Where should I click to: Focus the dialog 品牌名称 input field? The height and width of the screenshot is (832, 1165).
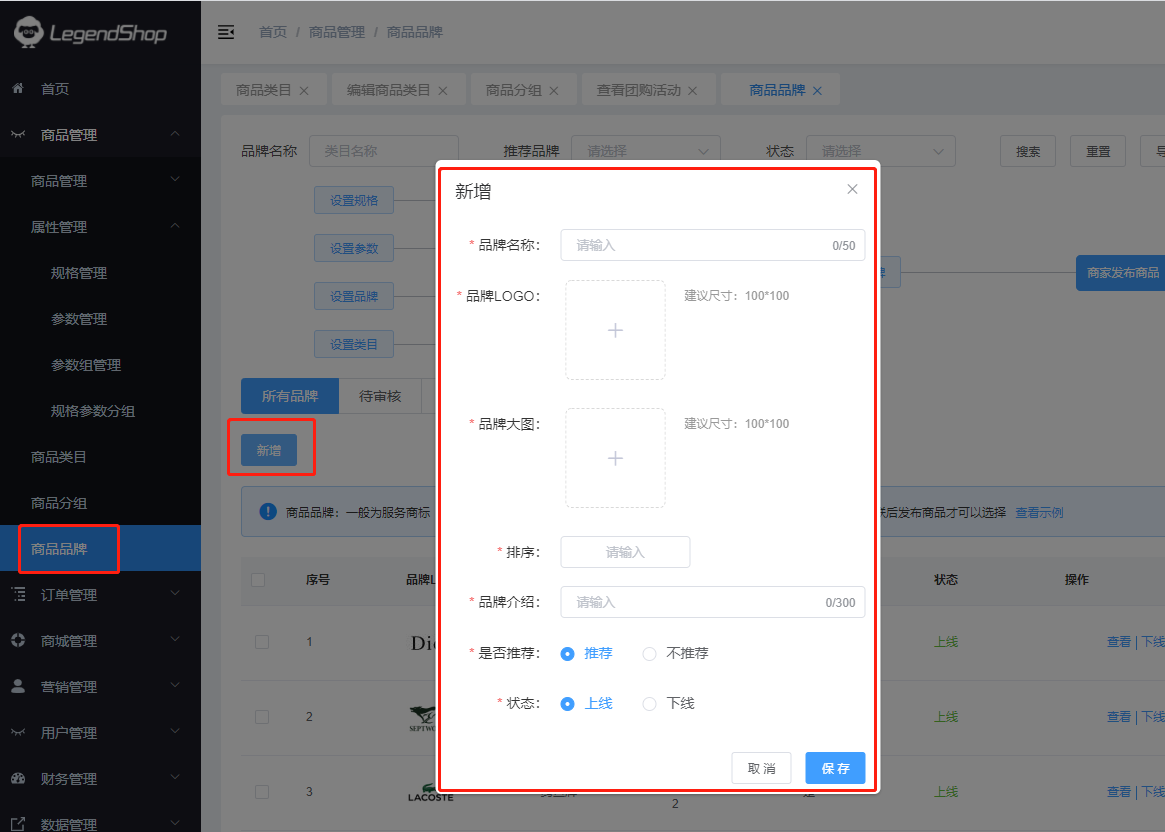pos(713,245)
